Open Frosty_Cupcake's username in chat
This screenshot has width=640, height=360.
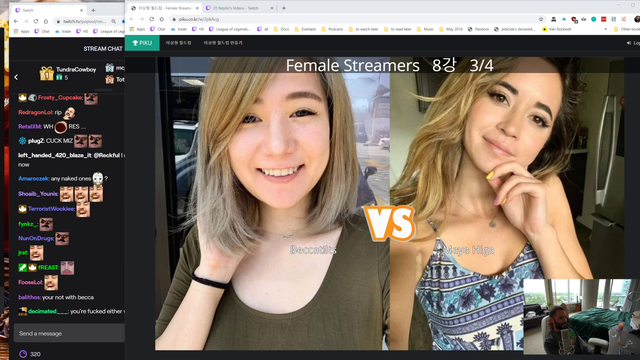pos(60,98)
